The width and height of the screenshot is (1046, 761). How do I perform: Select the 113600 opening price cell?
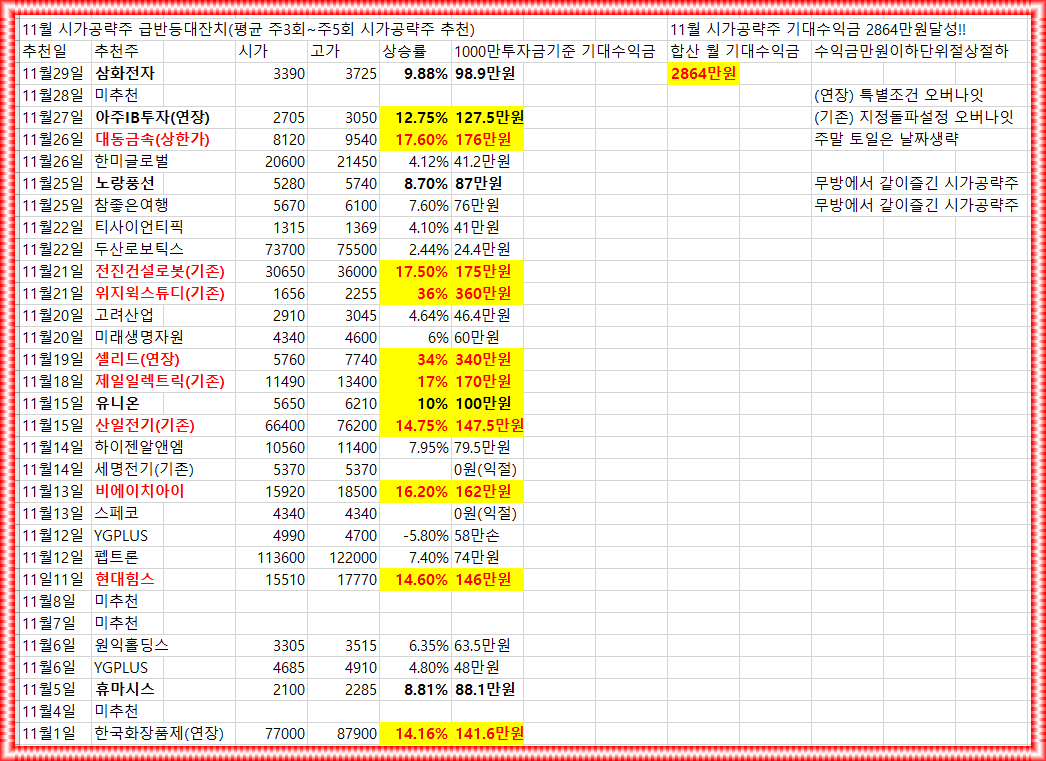point(272,557)
